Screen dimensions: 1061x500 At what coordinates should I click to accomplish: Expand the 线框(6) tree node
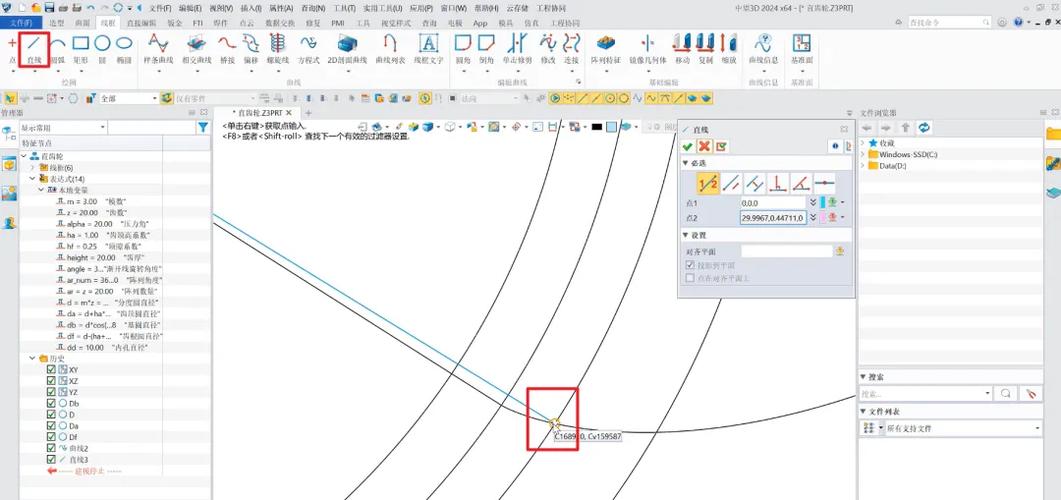tap(32, 167)
